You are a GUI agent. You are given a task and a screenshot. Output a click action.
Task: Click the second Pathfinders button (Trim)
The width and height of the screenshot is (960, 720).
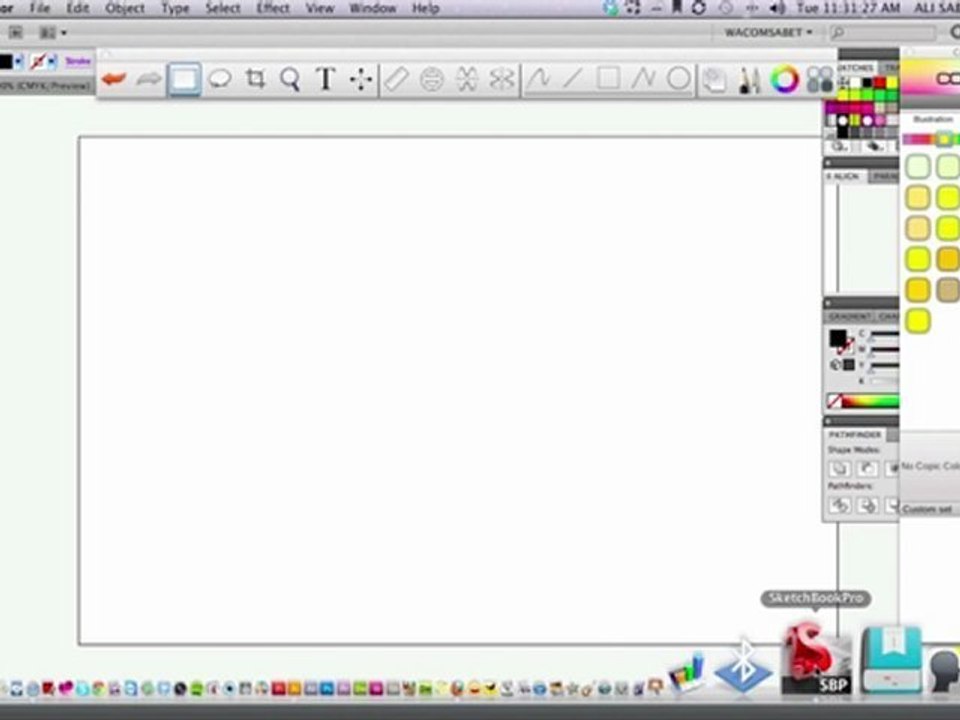[867, 506]
